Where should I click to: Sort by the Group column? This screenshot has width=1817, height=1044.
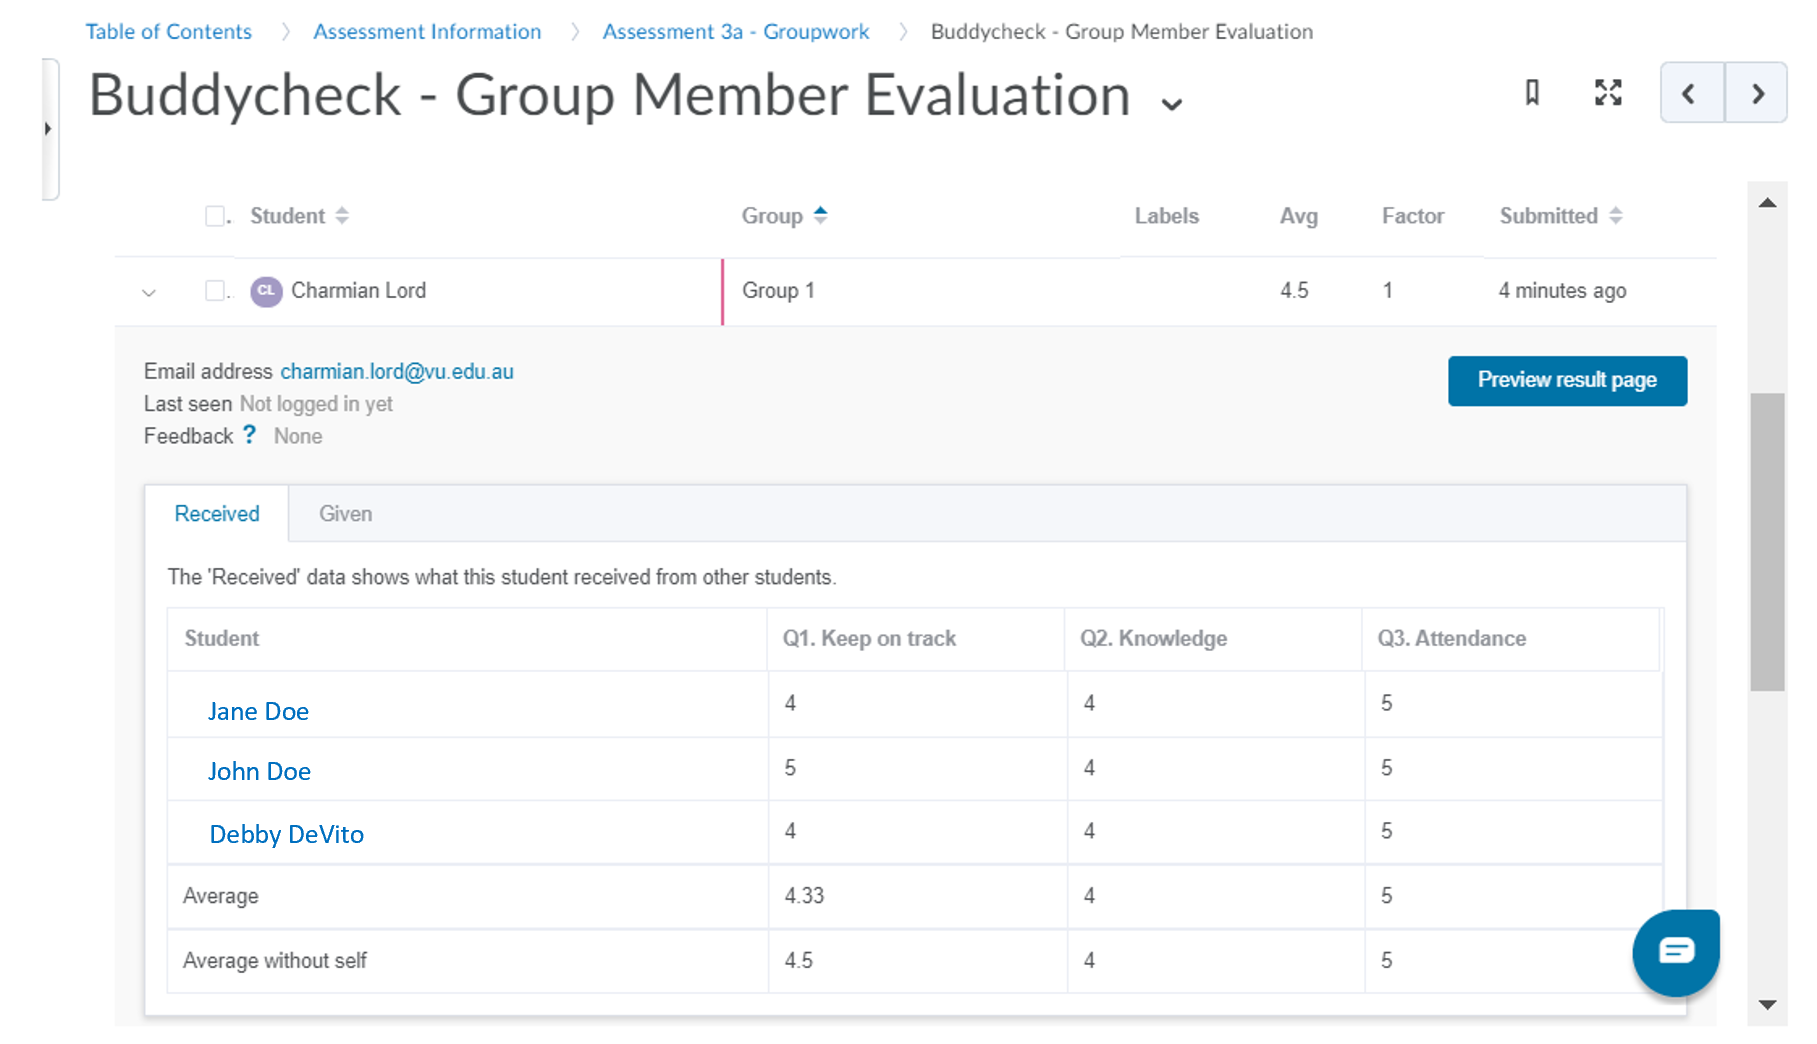tap(784, 216)
